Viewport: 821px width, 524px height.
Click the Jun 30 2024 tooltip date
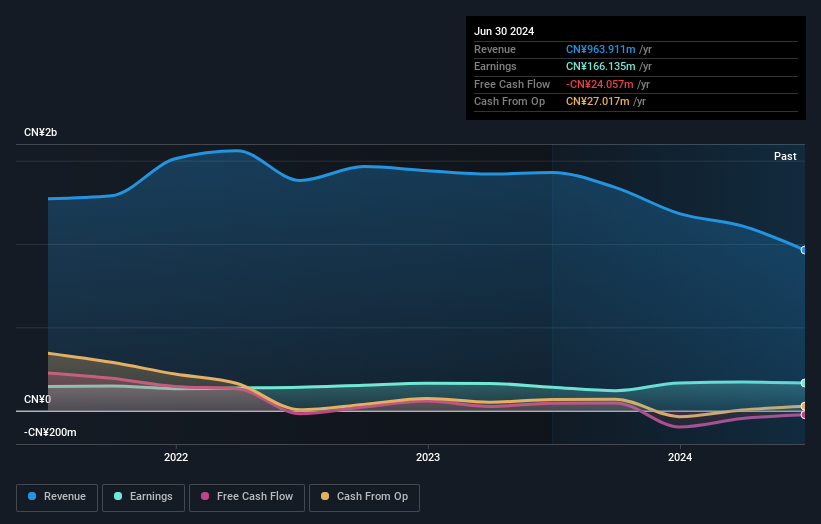coord(504,31)
